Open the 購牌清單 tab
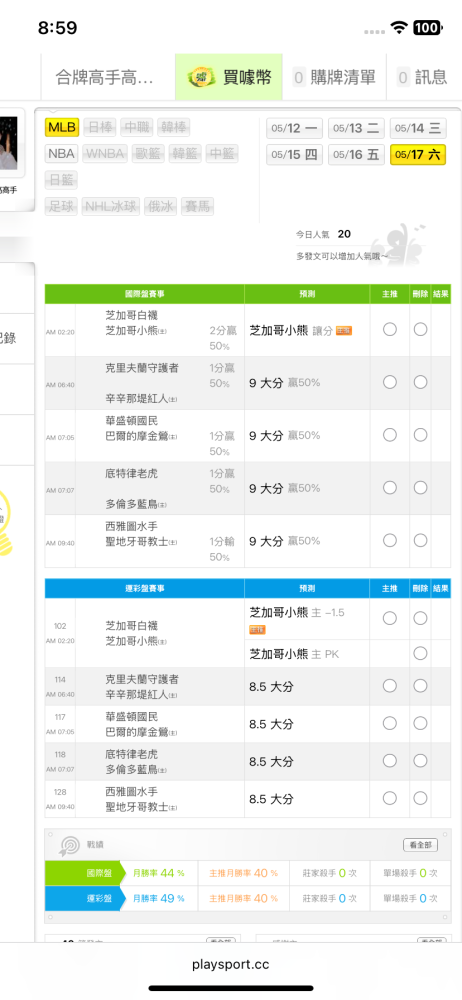This screenshot has height=1000, width=462. [x=334, y=77]
